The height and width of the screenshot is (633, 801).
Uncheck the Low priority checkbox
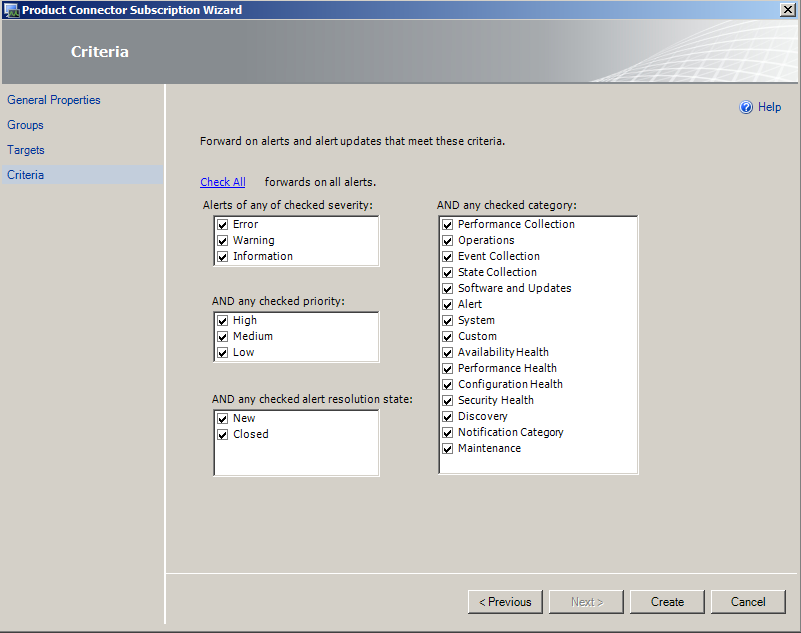[x=223, y=353]
